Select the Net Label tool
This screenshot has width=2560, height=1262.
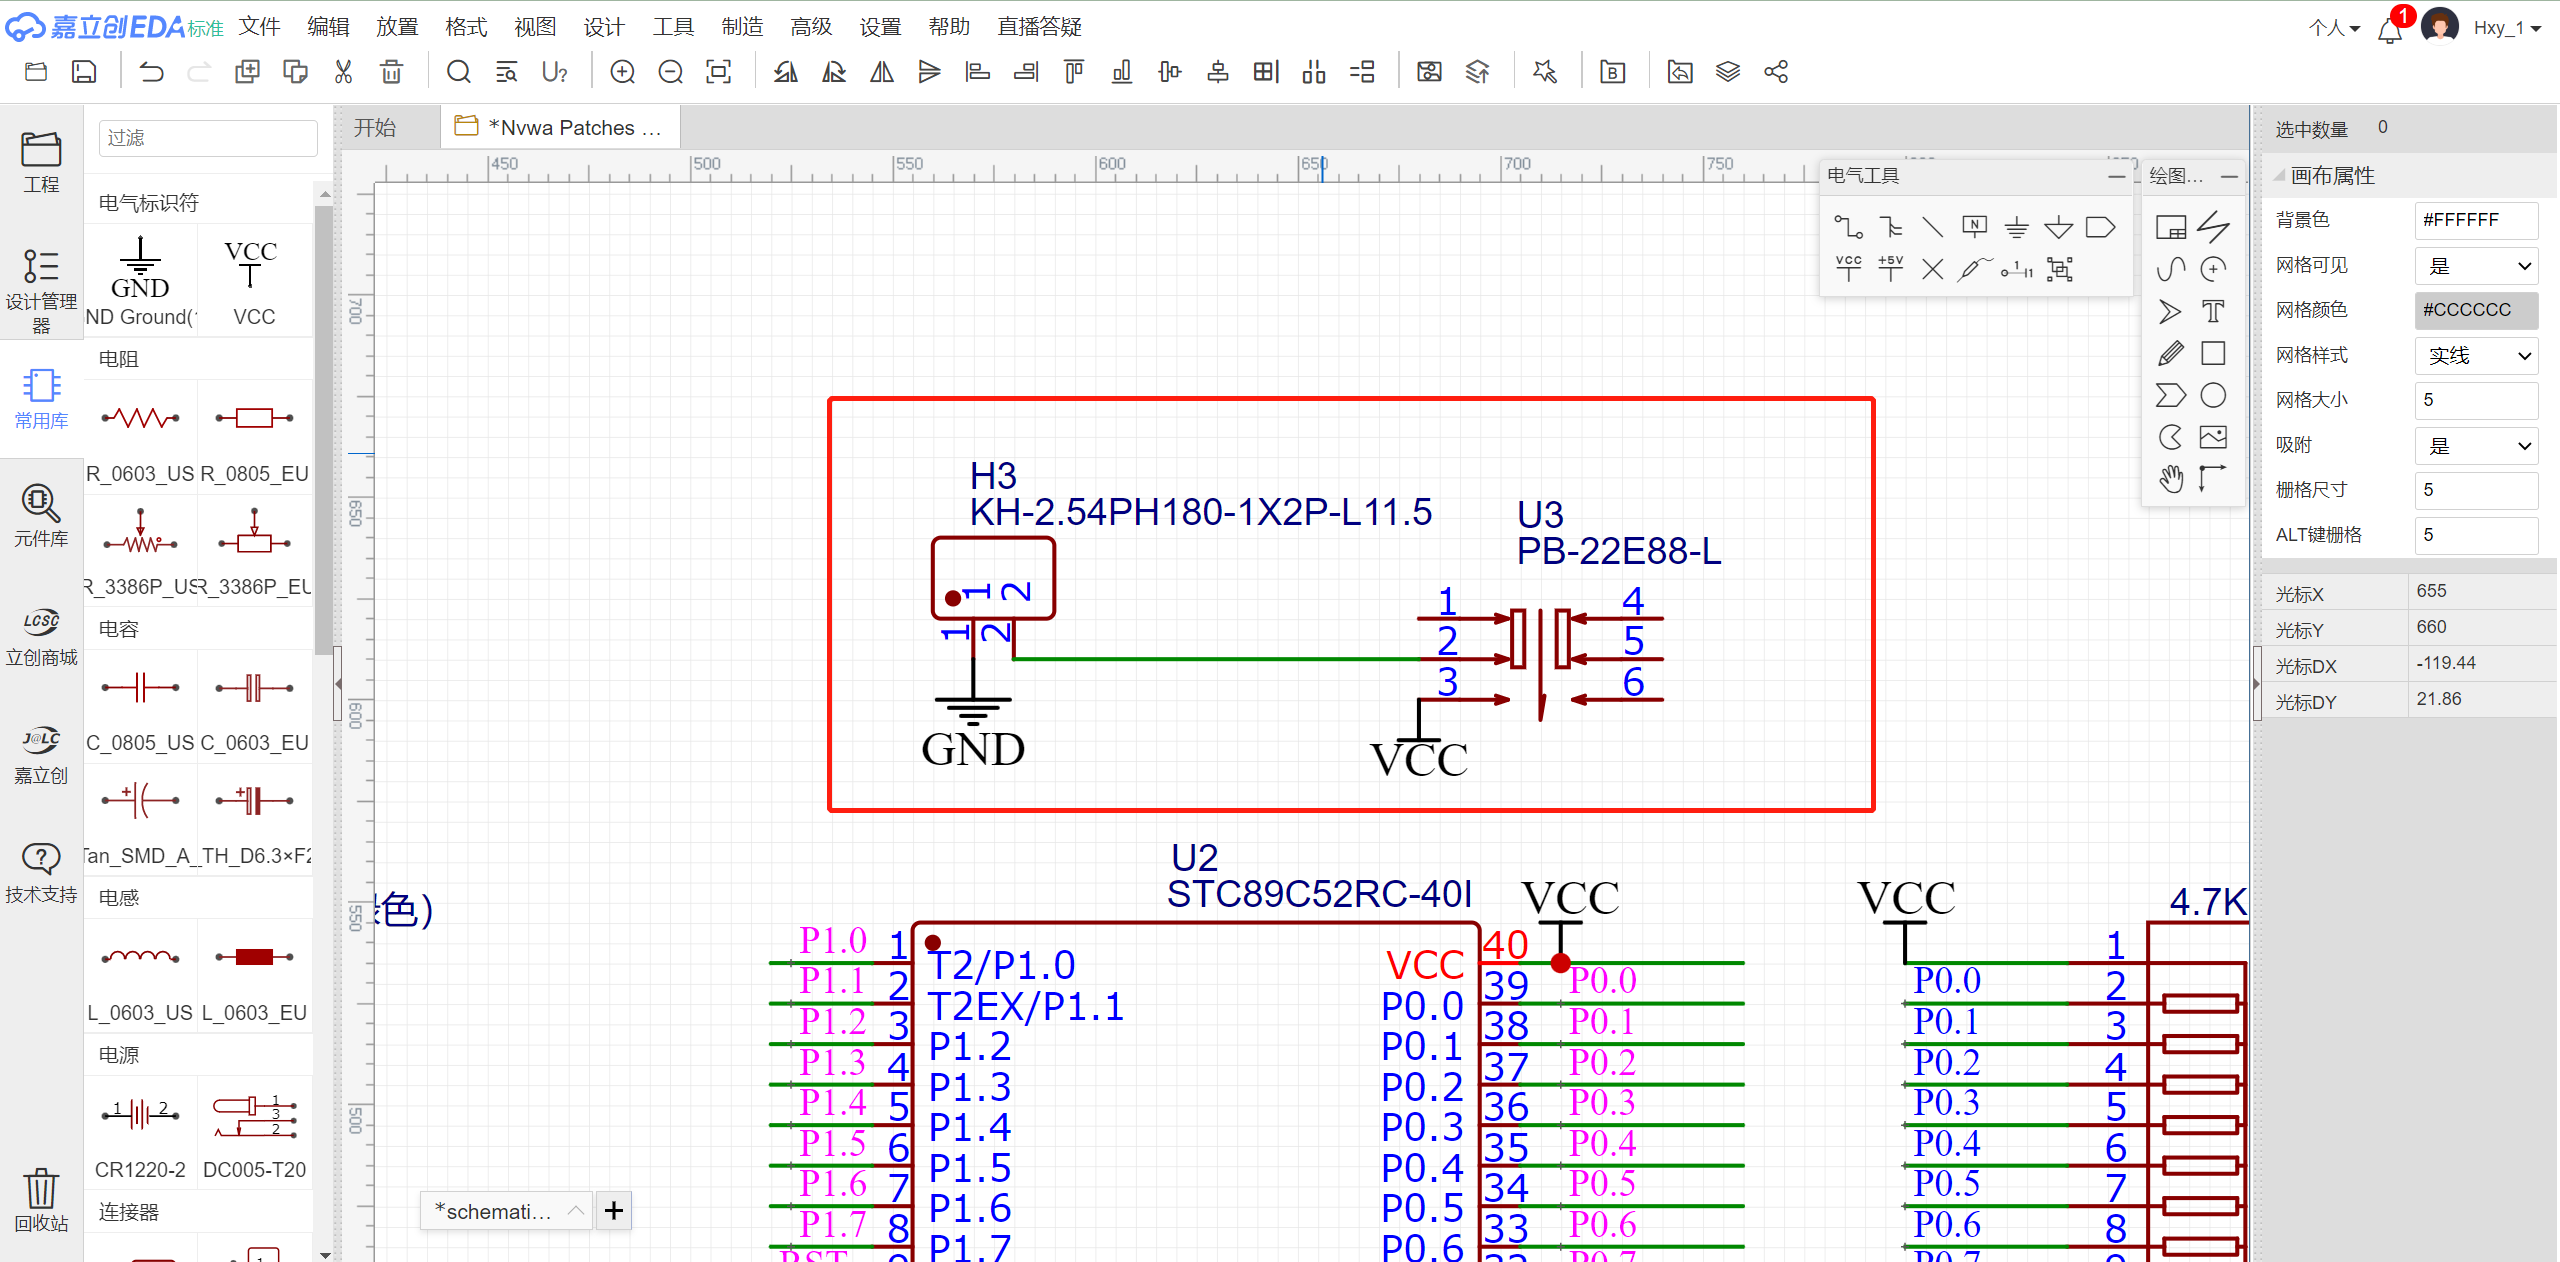[x=1974, y=227]
